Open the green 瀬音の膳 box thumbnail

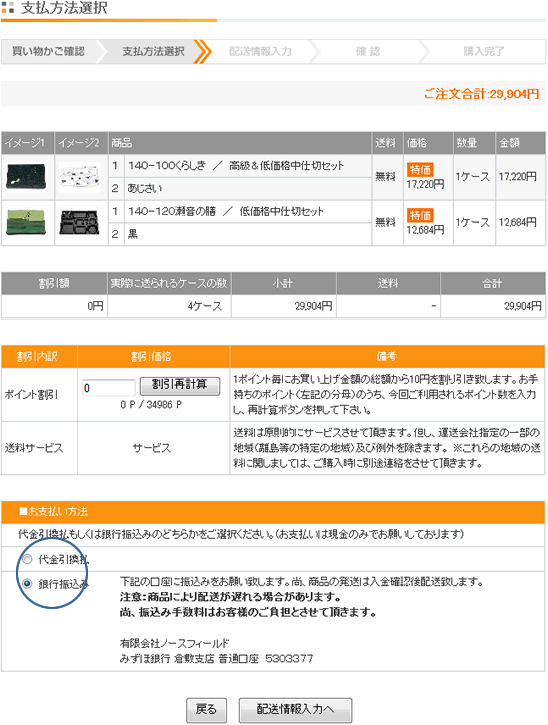26,222
